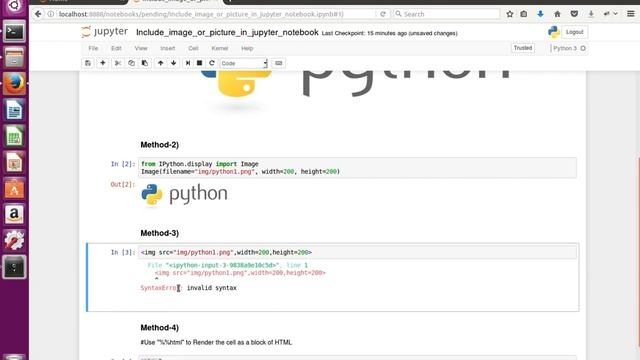
Task: Click the In [2] code cell
Action: [x=357, y=168]
